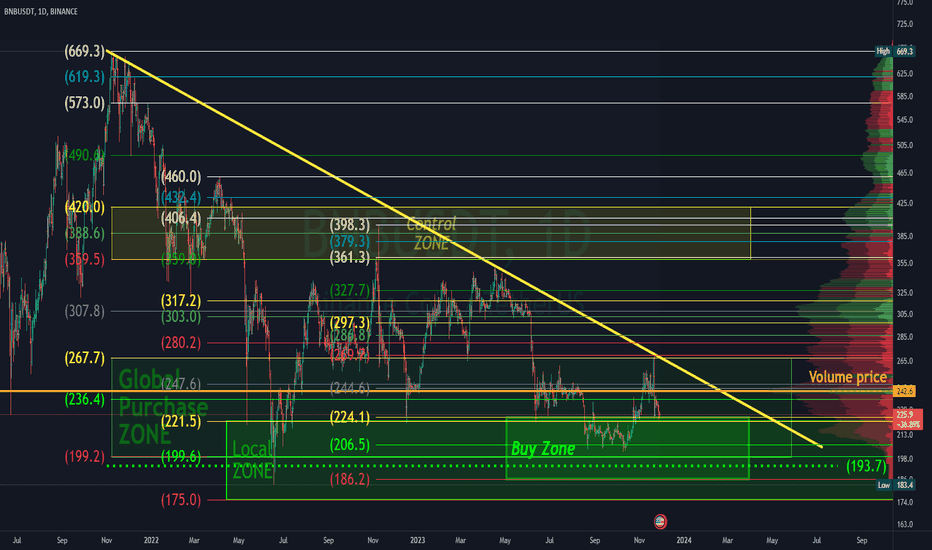Click the 505.0 price scale value
932x550 pixels.
tap(904, 145)
